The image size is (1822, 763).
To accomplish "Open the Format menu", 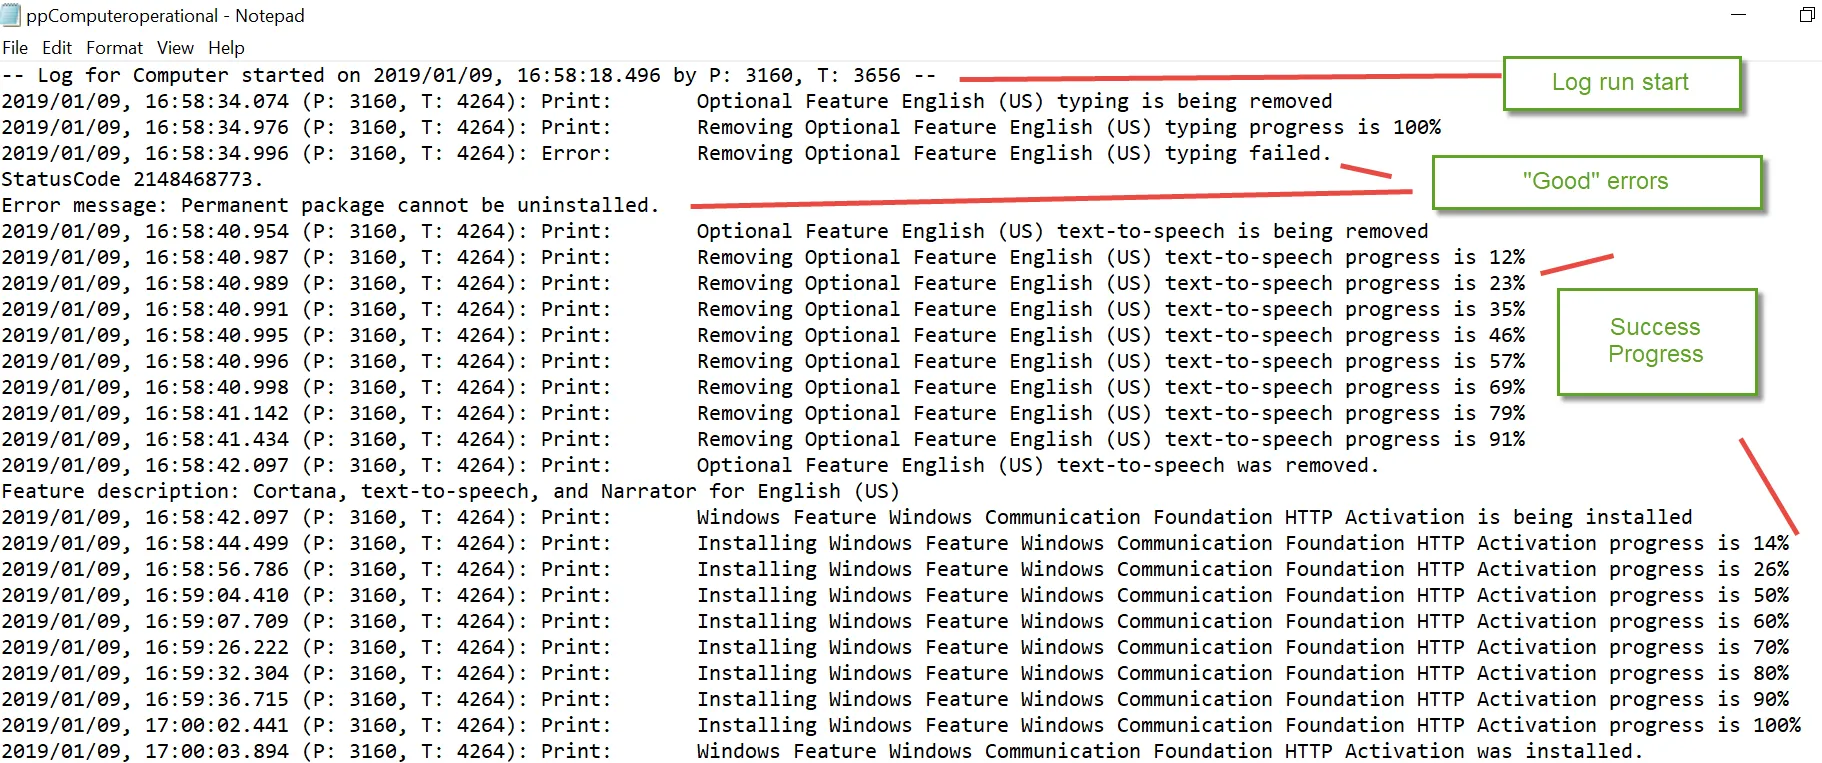I will pos(114,47).
